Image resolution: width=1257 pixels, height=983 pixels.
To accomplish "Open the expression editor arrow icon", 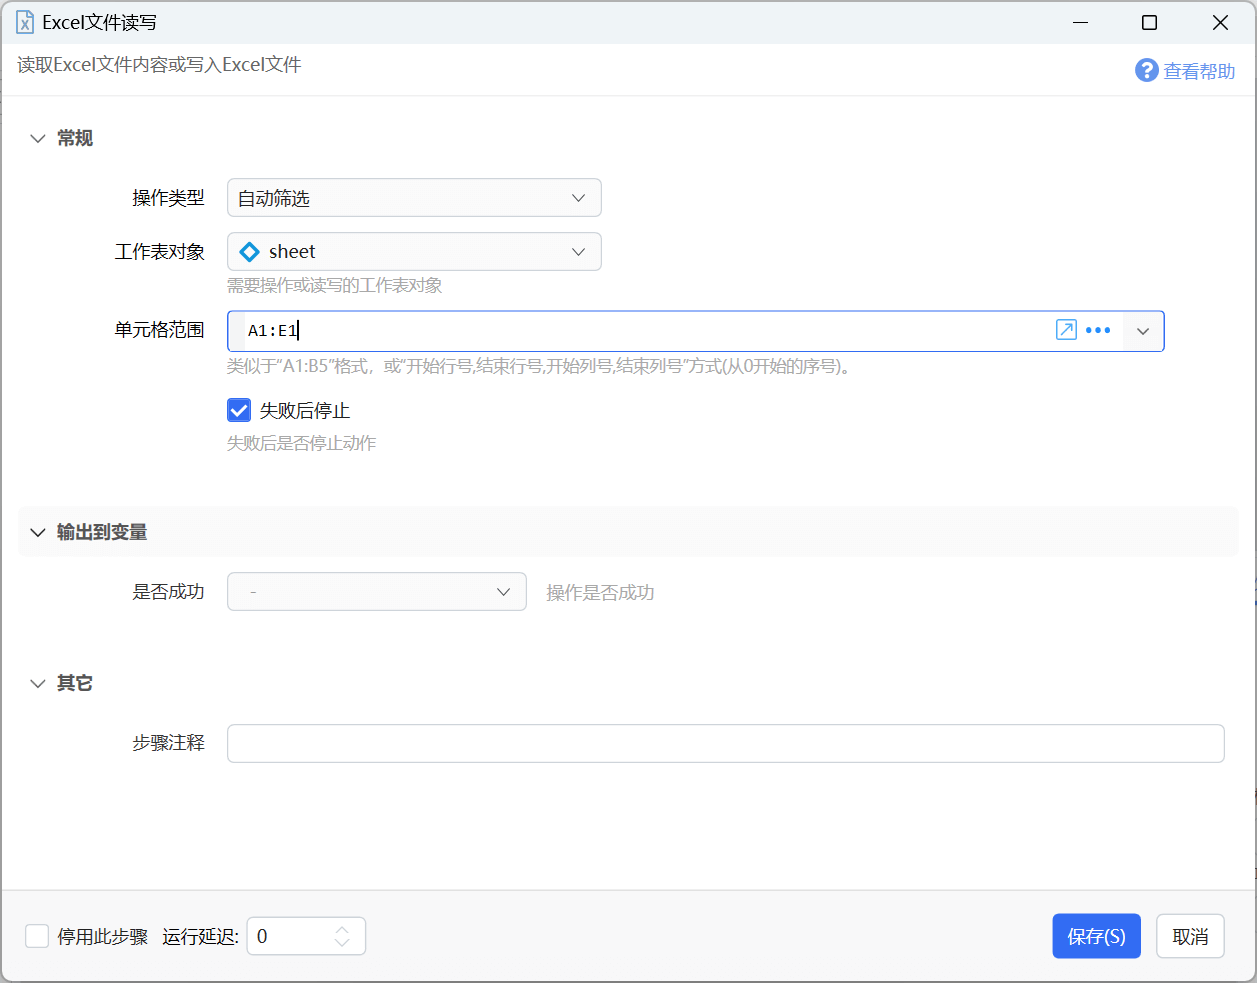I will [1066, 330].
